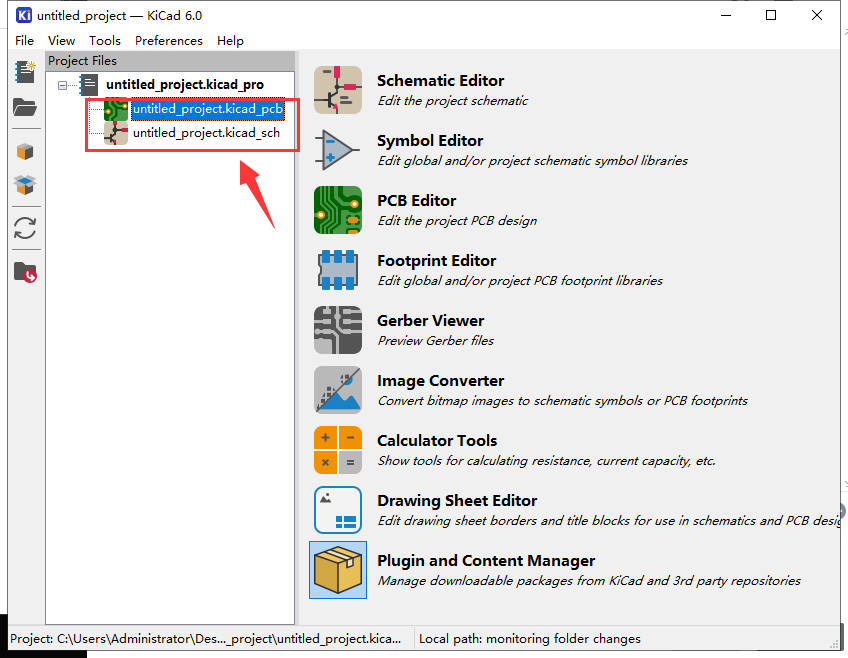
Task: Open project directory in file explorer icon
Action: click(x=25, y=272)
